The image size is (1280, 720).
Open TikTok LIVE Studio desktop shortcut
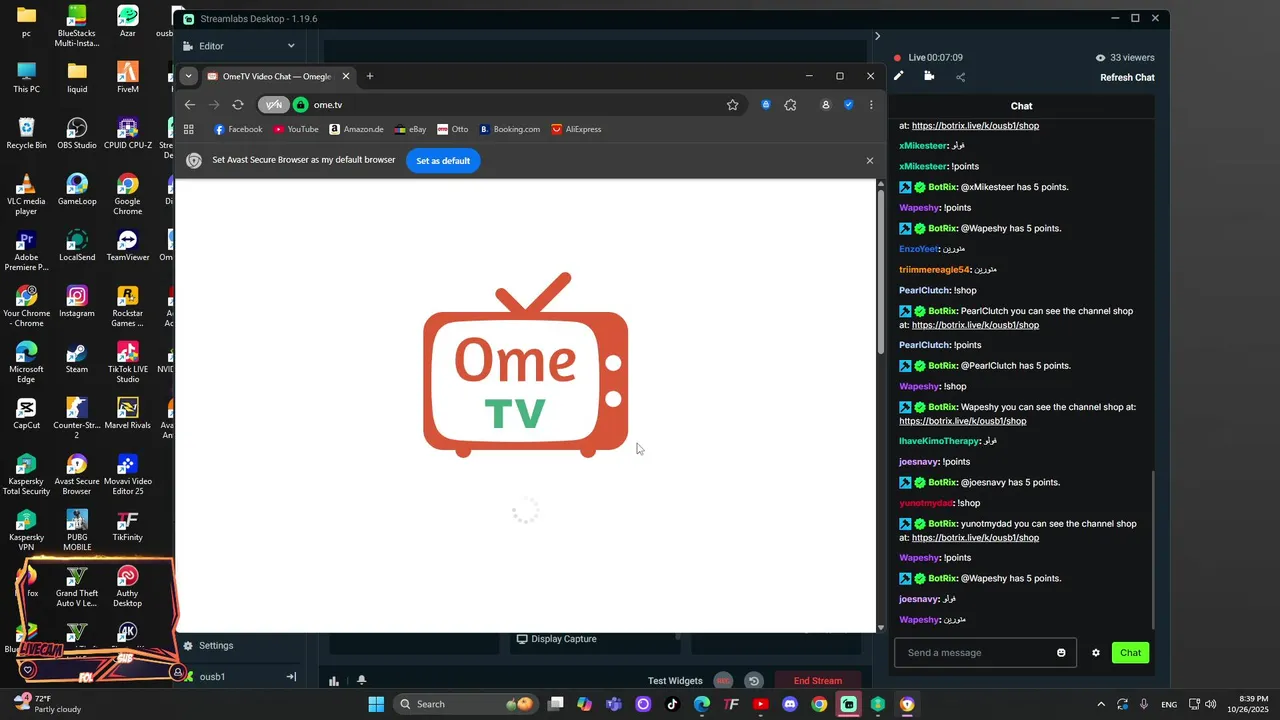point(127,362)
